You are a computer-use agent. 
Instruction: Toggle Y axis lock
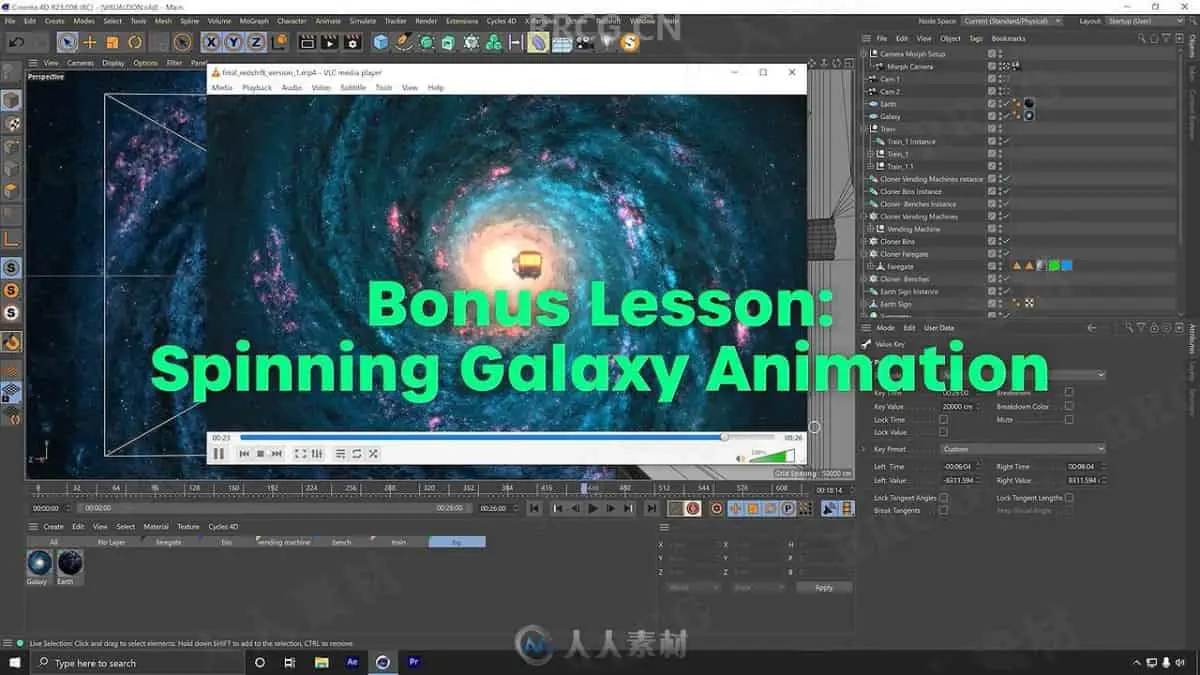click(234, 42)
